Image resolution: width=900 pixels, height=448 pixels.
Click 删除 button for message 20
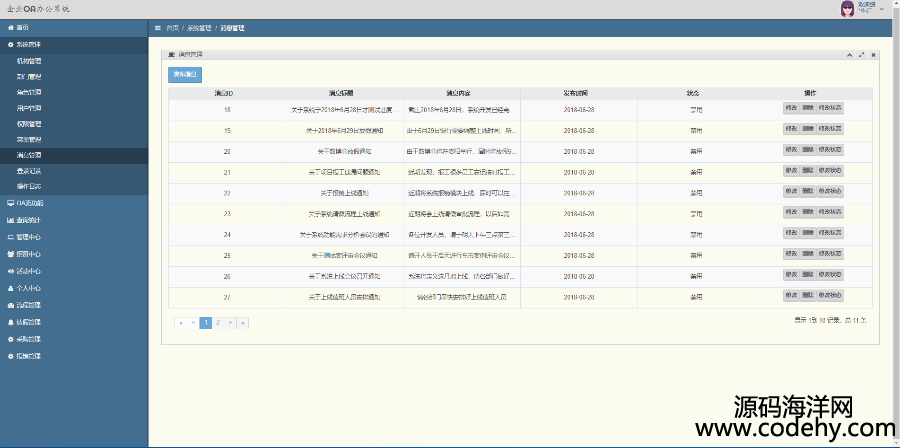pyautogui.click(x=807, y=150)
